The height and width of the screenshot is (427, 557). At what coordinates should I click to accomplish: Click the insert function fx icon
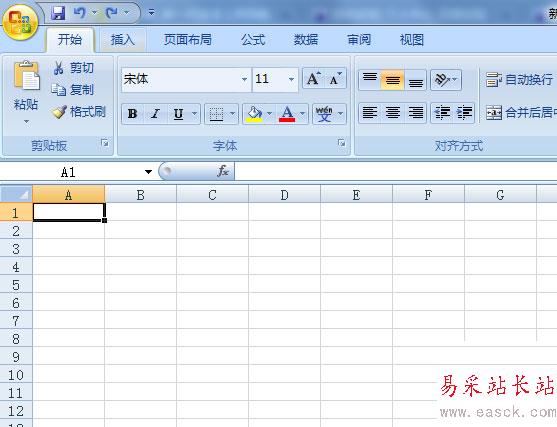point(223,172)
